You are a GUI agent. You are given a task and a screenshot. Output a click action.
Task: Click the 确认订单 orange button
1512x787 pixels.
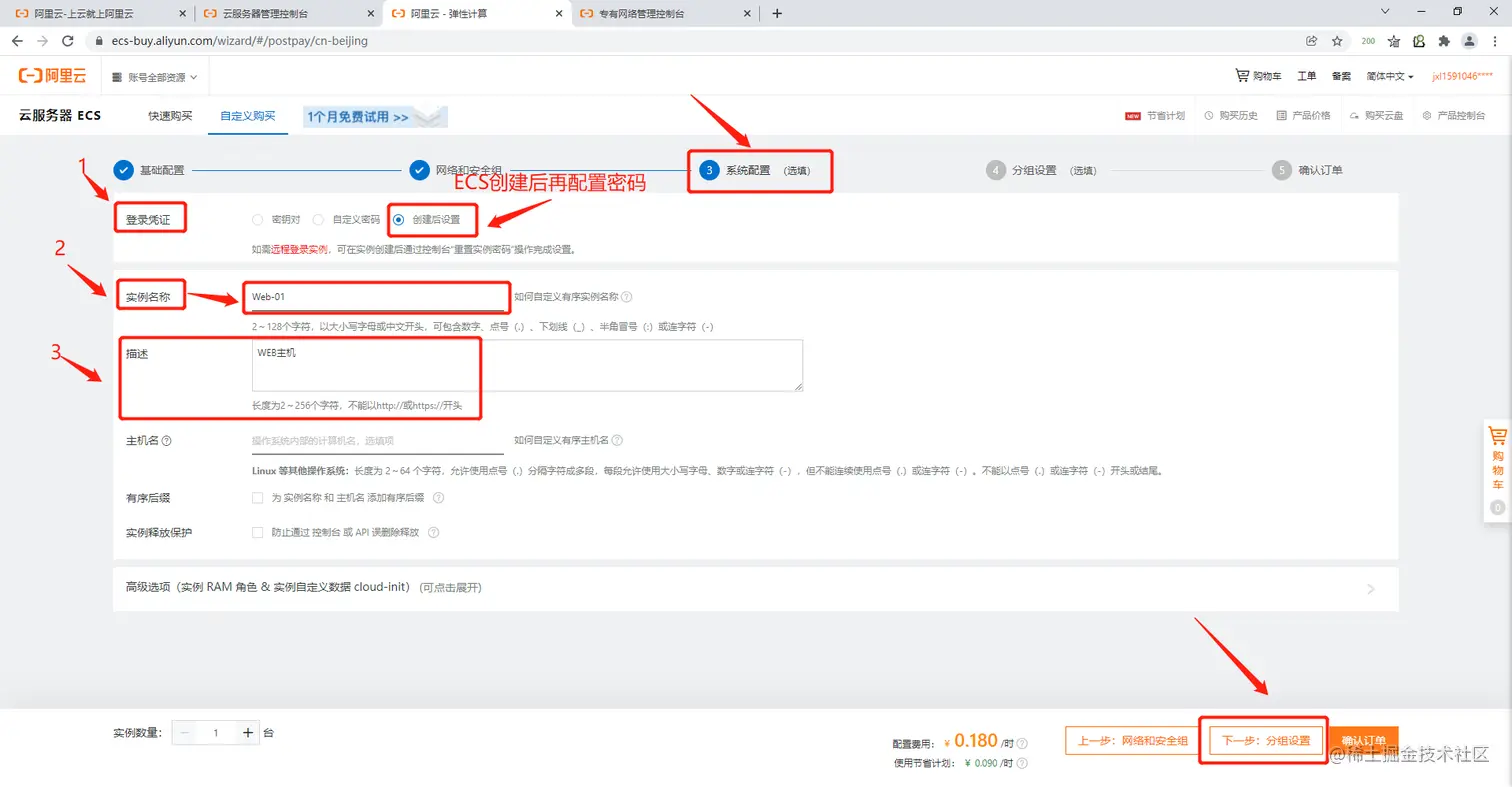click(x=1364, y=741)
